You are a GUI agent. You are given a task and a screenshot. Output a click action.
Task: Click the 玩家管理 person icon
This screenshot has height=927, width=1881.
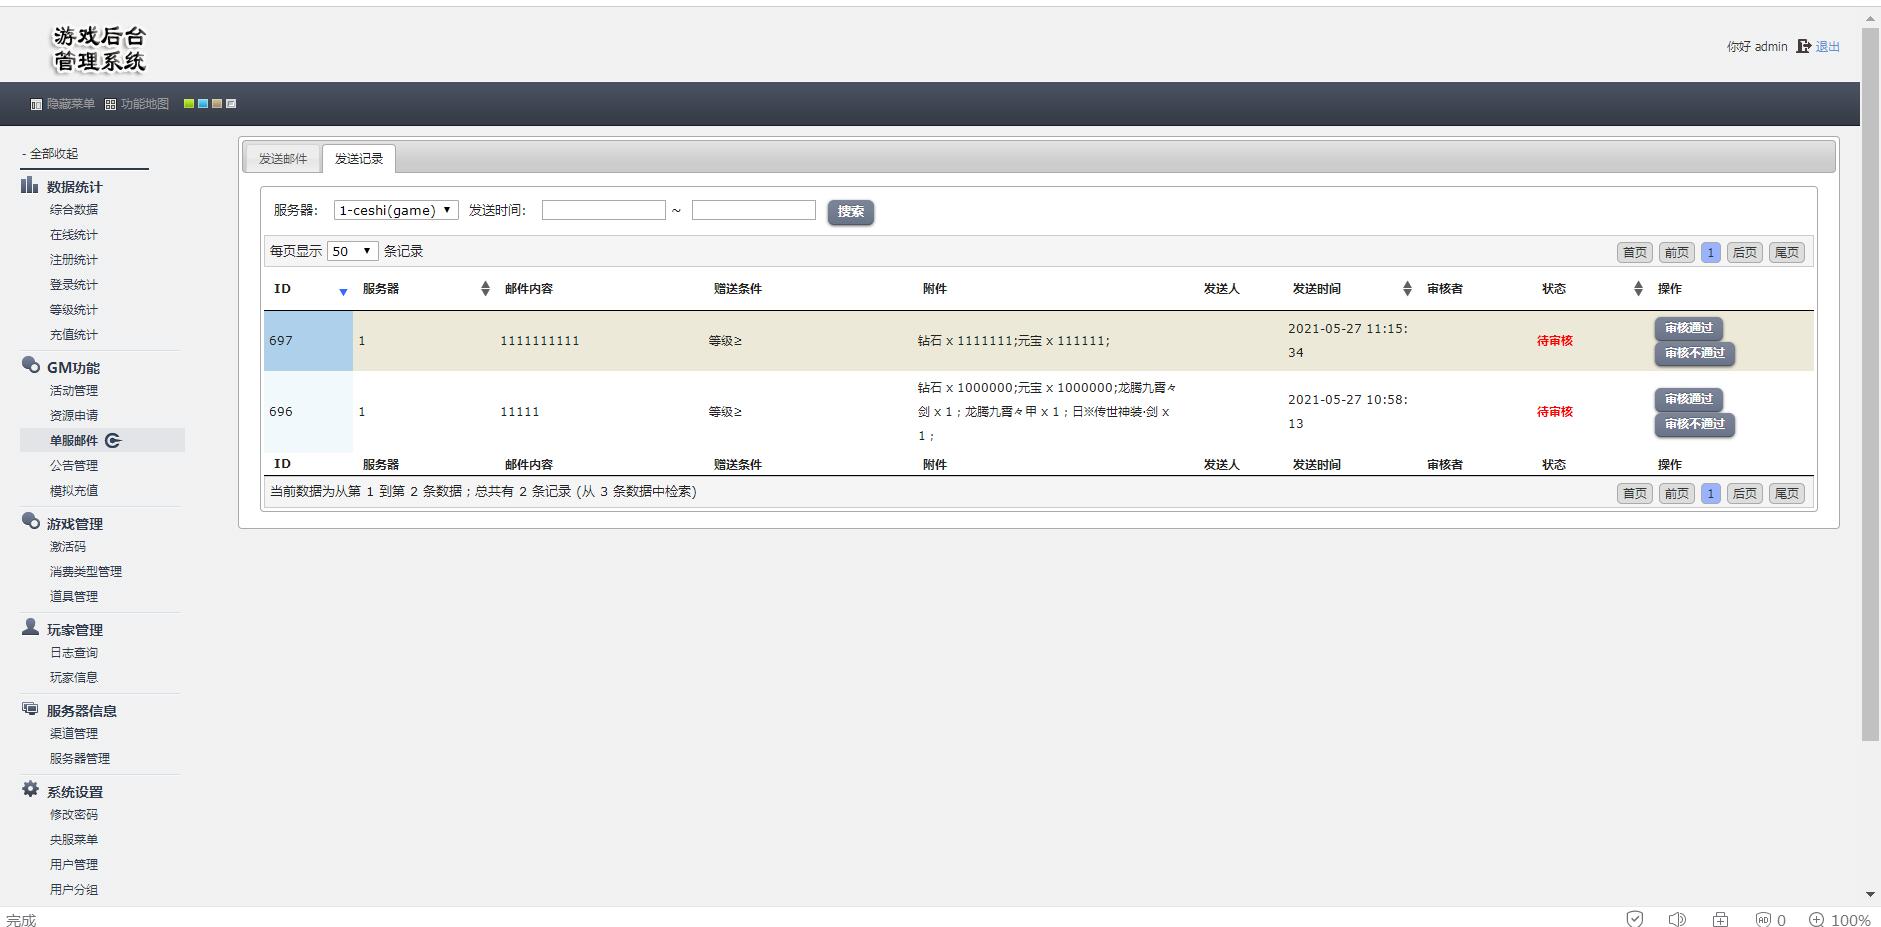(30, 628)
